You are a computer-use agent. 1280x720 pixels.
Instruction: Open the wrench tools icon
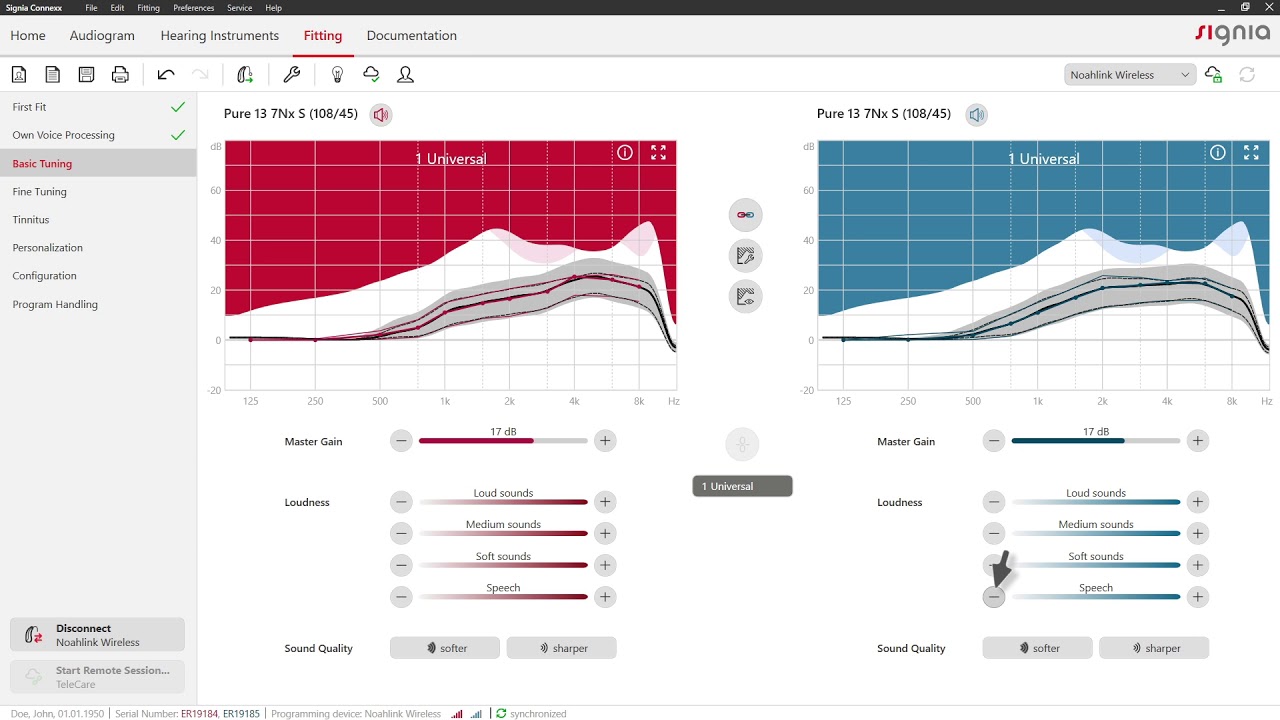[292, 75]
